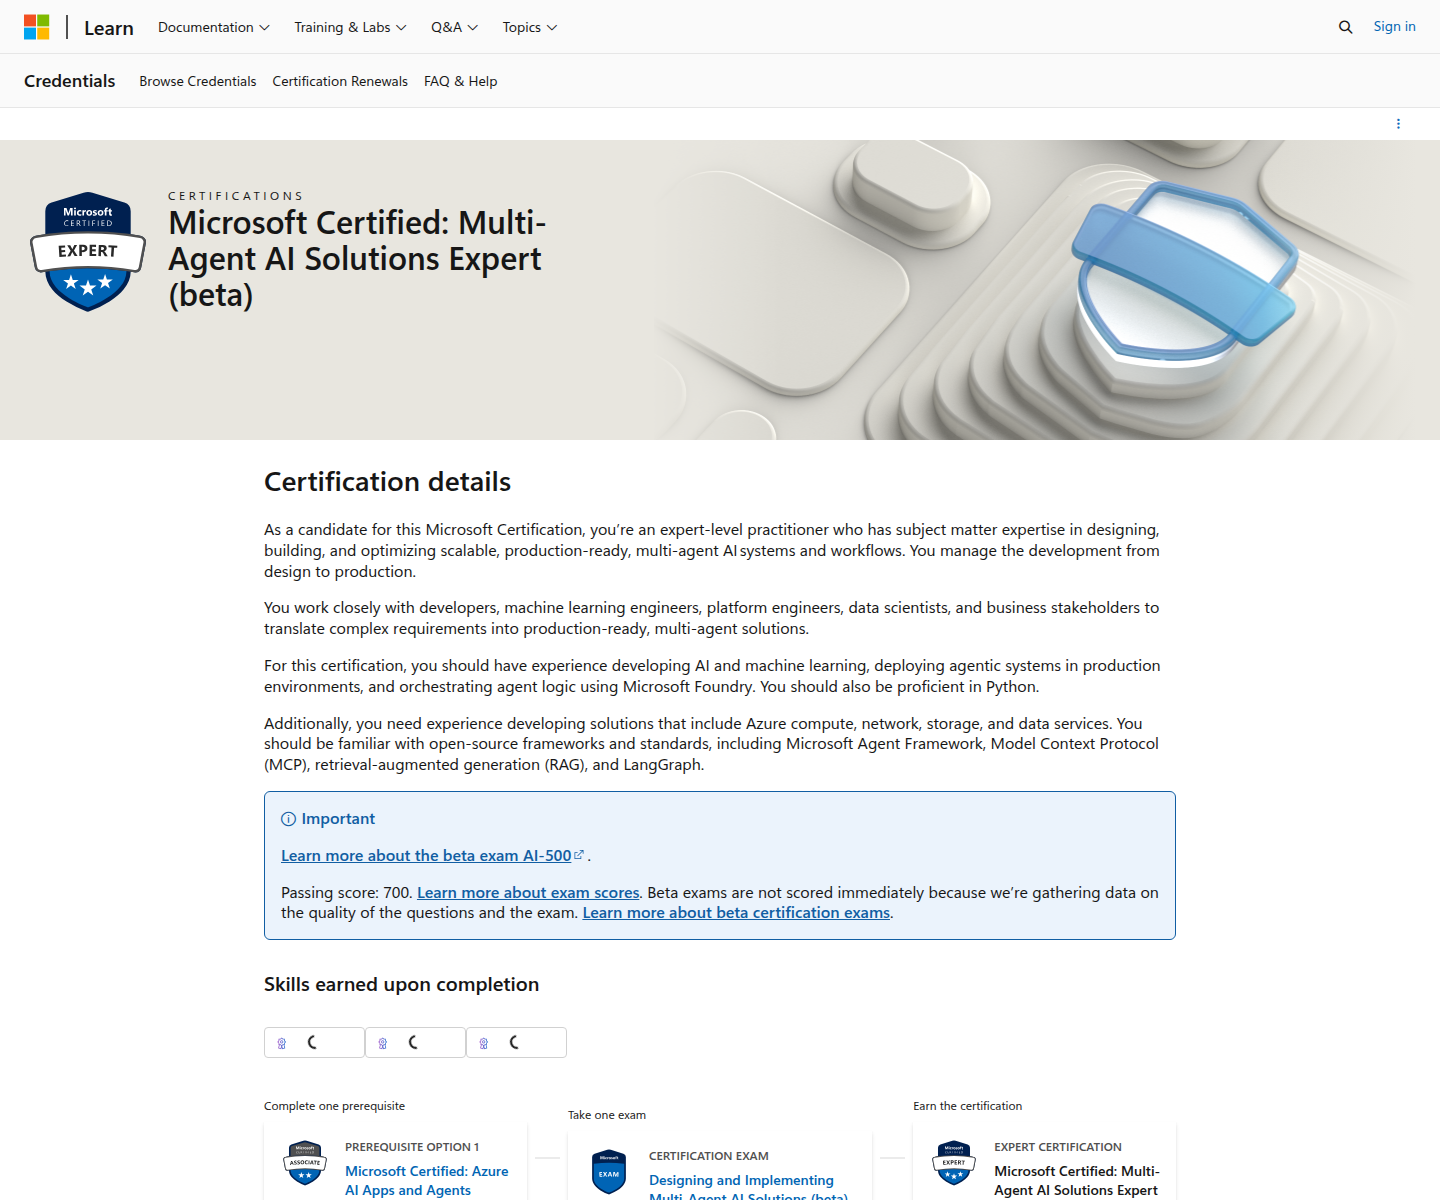Click Sign in
Screen dimensions: 1440x1200
pos(1394,27)
